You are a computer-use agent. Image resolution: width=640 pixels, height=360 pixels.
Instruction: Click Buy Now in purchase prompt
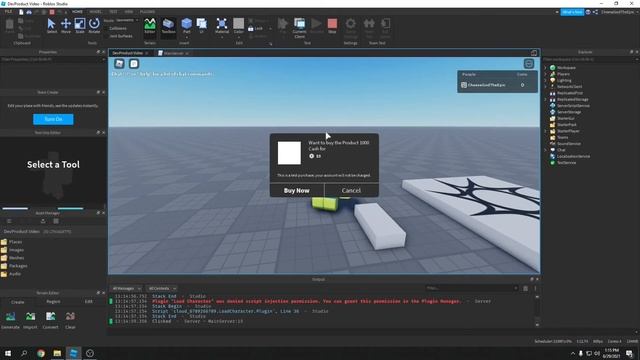point(297,190)
